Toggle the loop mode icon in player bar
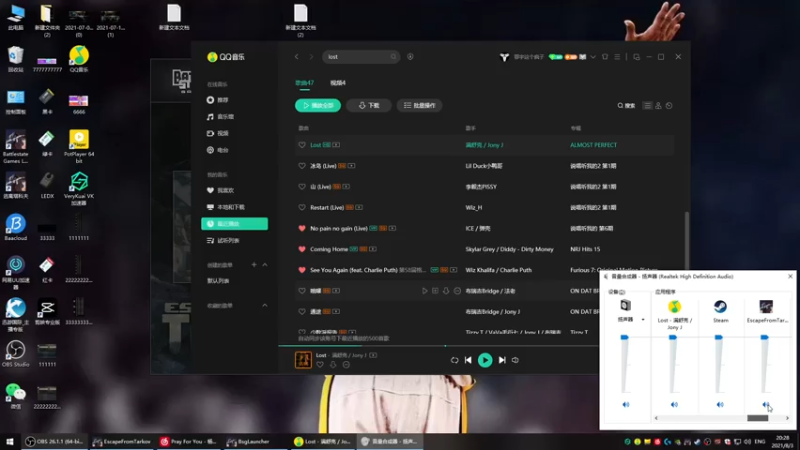This screenshot has width=800, height=450. click(x=454, y=360)
